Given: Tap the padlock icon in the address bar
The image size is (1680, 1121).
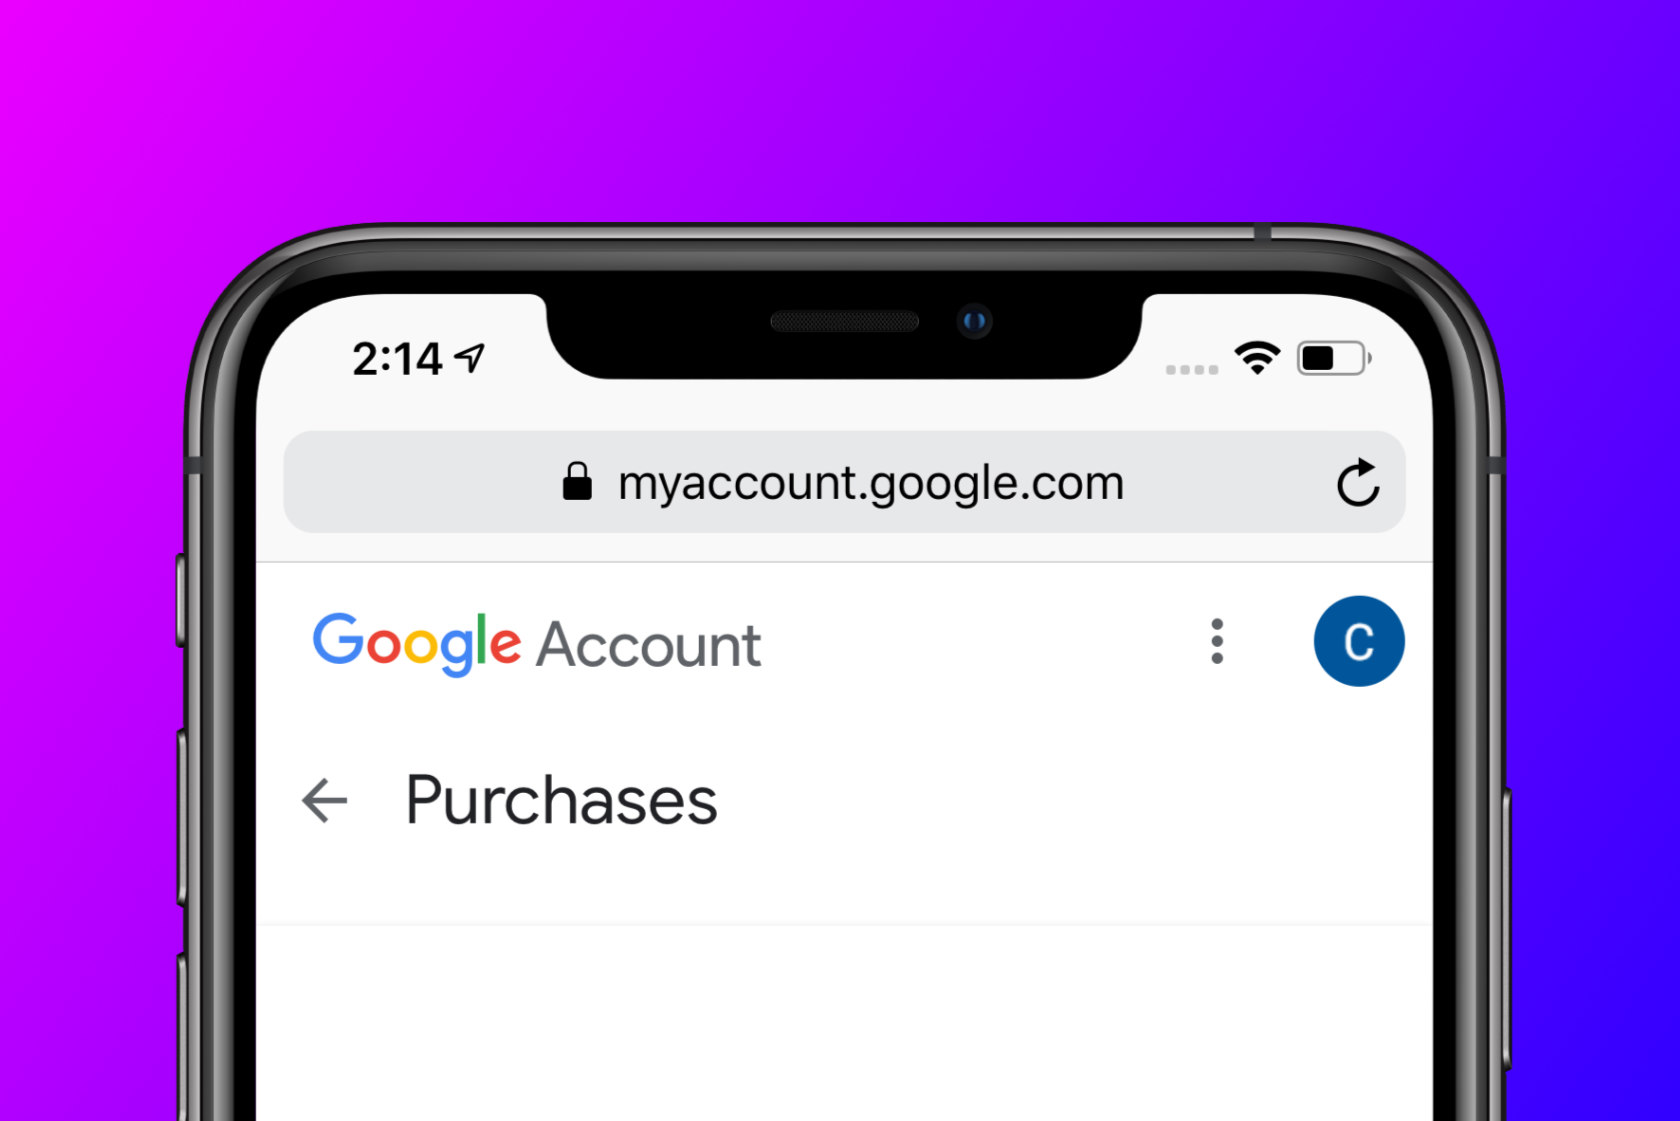Looking at the screenshot, I should point(577,481).
